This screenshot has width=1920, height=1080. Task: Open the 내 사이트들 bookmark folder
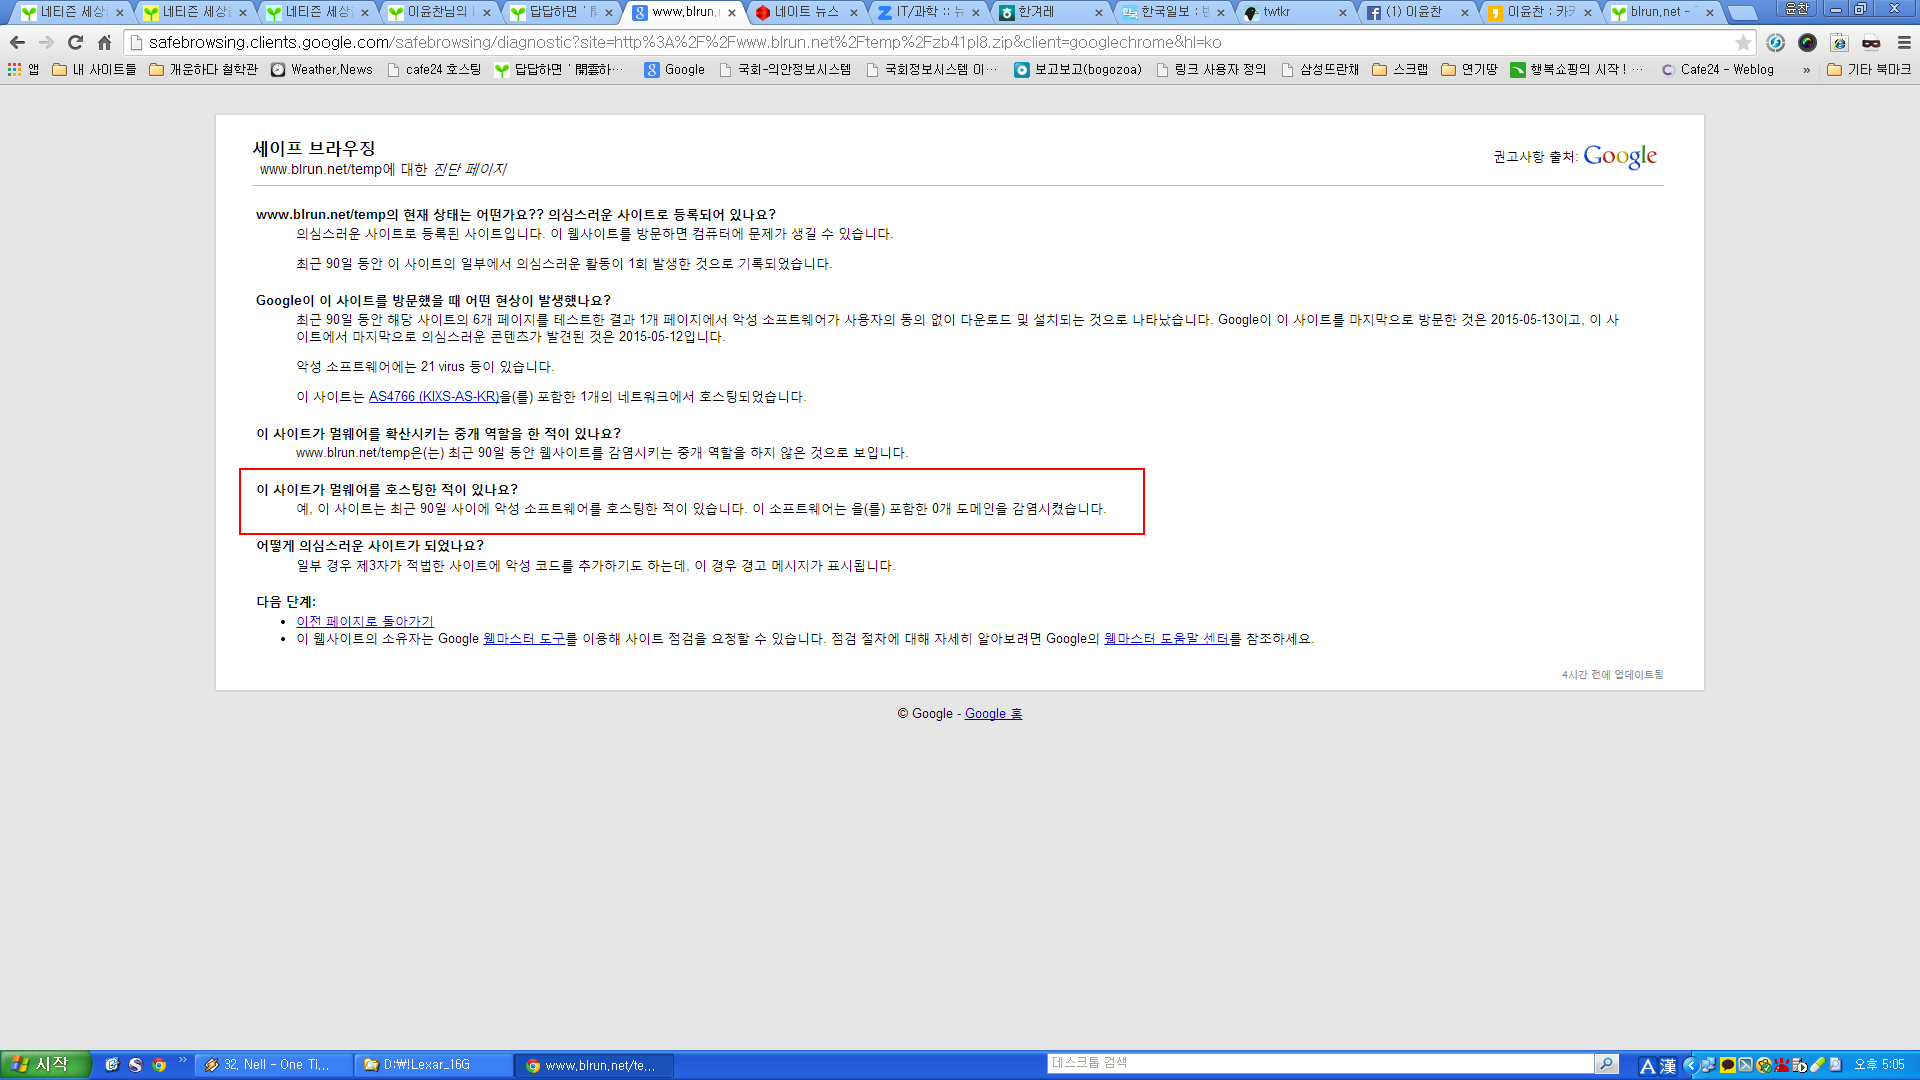[94, 69]
